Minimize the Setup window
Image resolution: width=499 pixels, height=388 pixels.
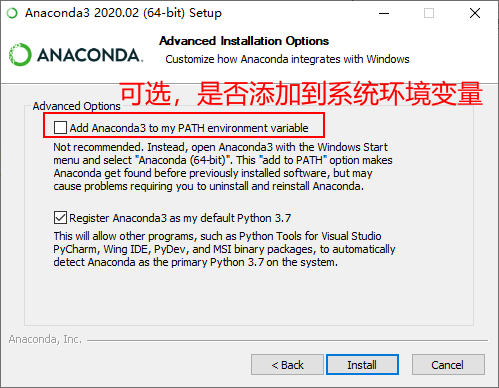point(384,13)
